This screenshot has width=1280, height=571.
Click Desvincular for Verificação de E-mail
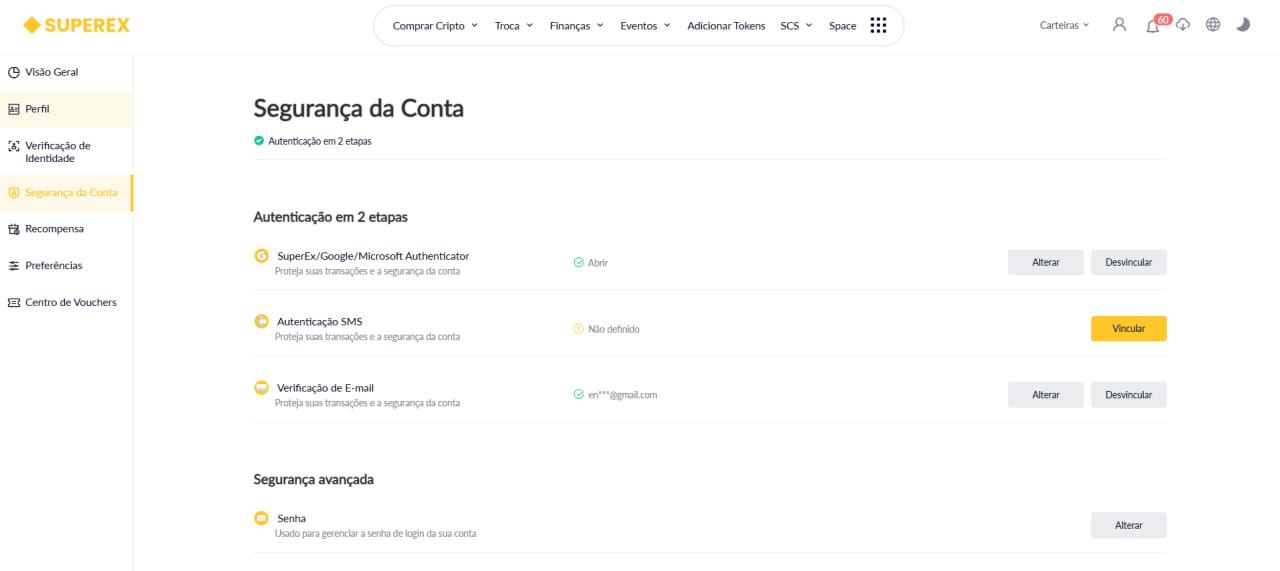coord(1128,395)
